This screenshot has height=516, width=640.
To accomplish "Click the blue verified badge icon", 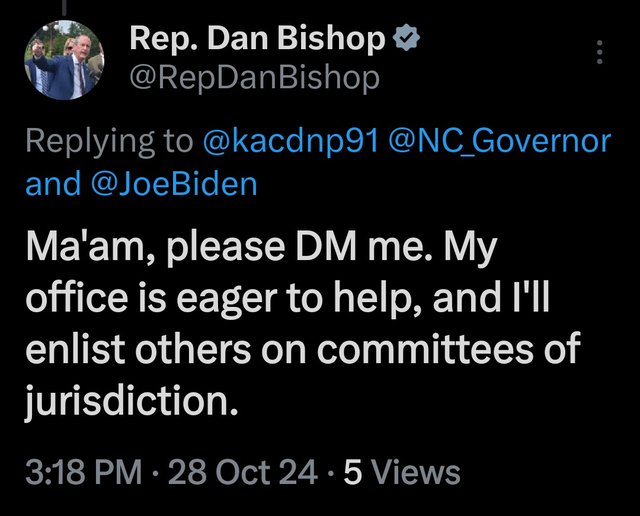I will [x=406, y=39].
